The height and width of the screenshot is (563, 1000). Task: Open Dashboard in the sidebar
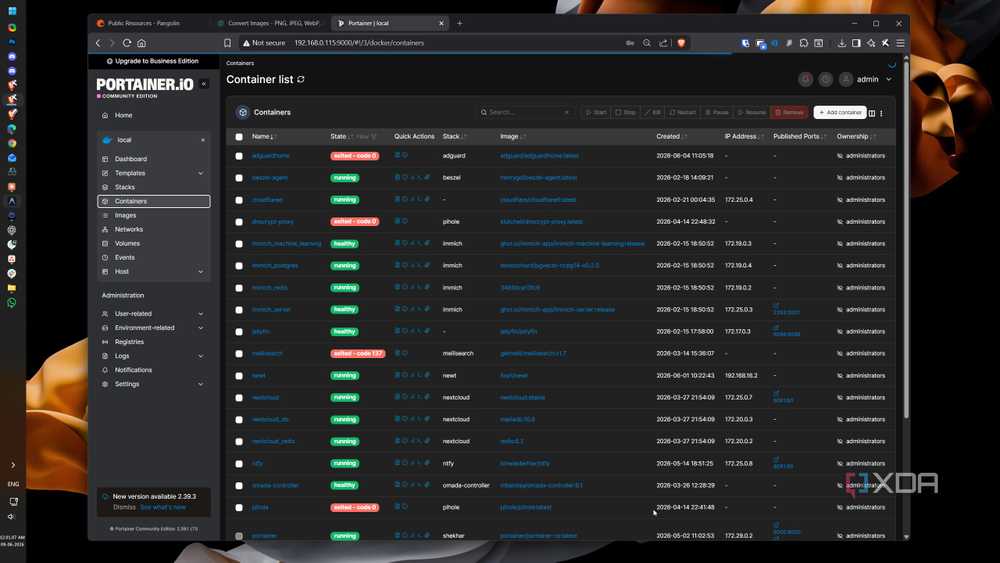[x=131, y=159]
